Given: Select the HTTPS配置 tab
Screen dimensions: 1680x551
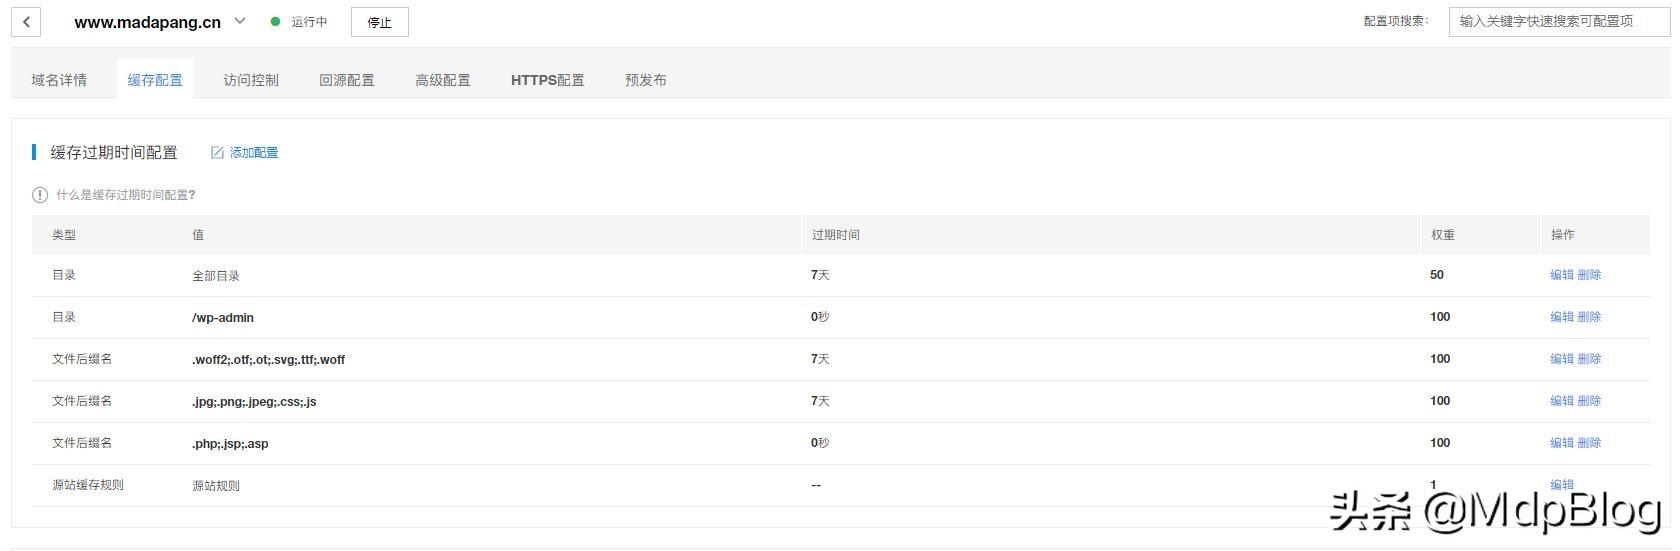Looking at the screenshot, I should coord(547,80).
